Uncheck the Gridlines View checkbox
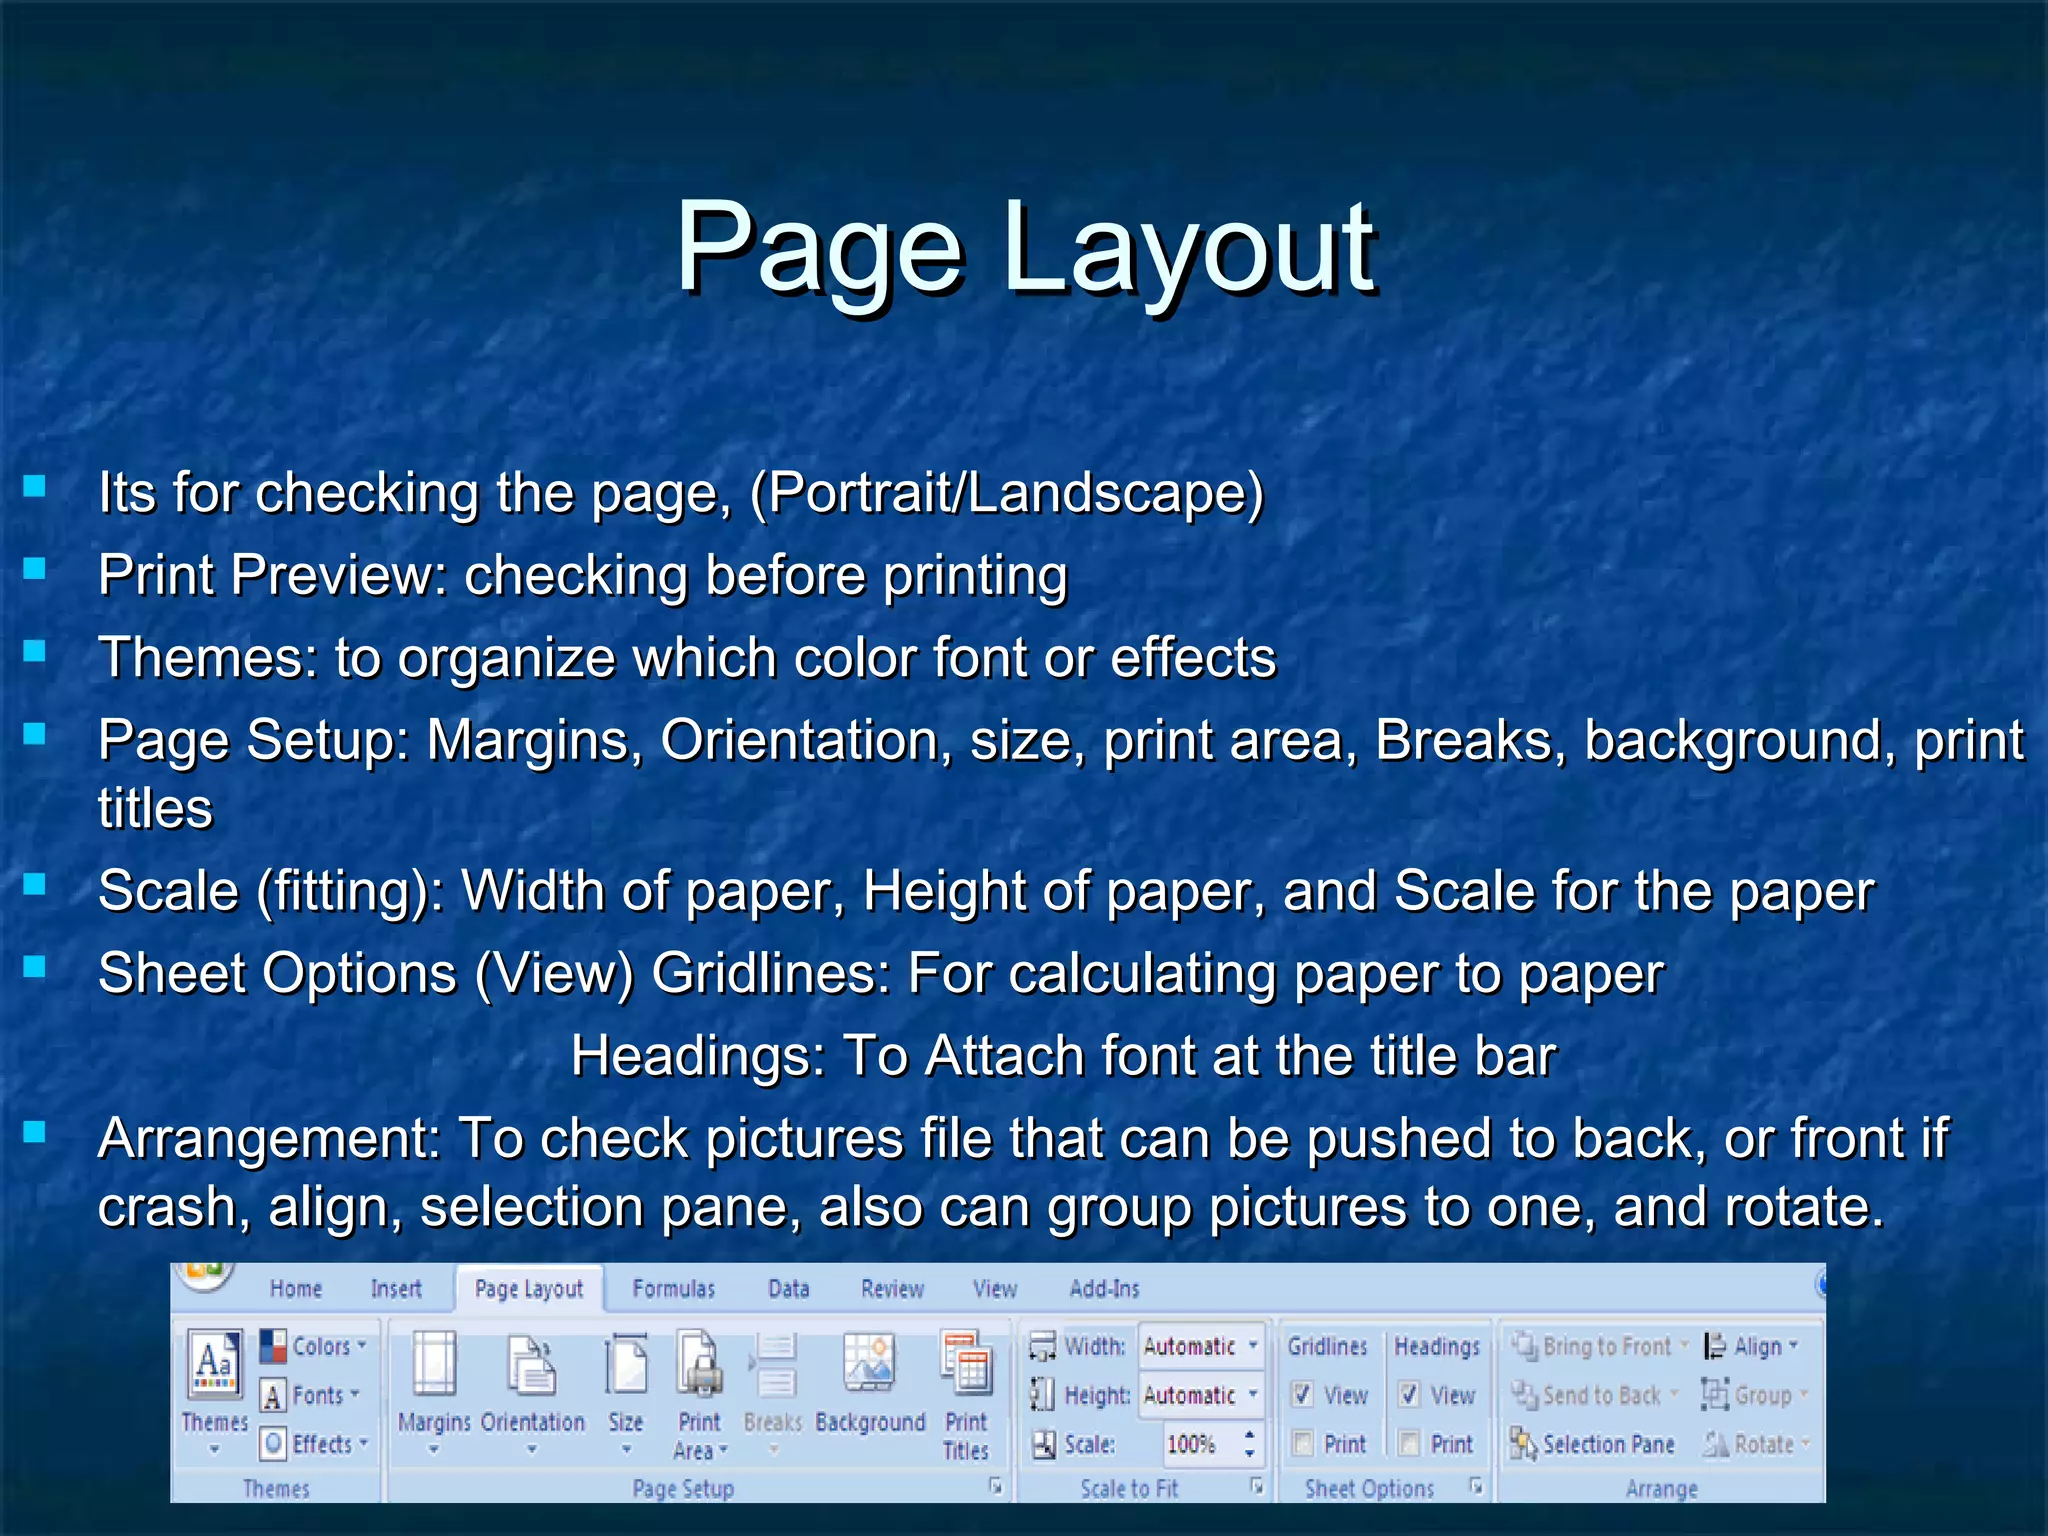The width and height of the screenshot is (2048, 1536). 1302,1394
